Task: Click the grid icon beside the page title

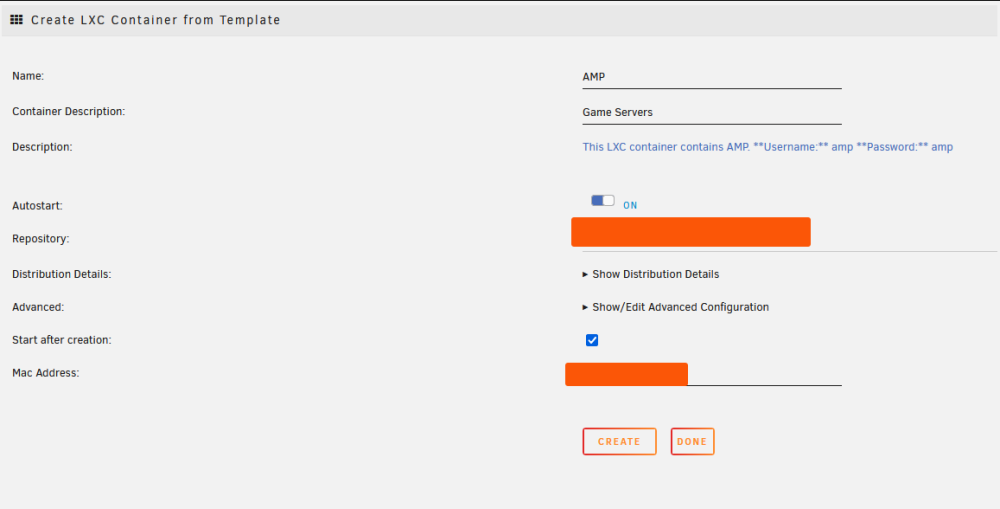Action: [x=17, y=20]
